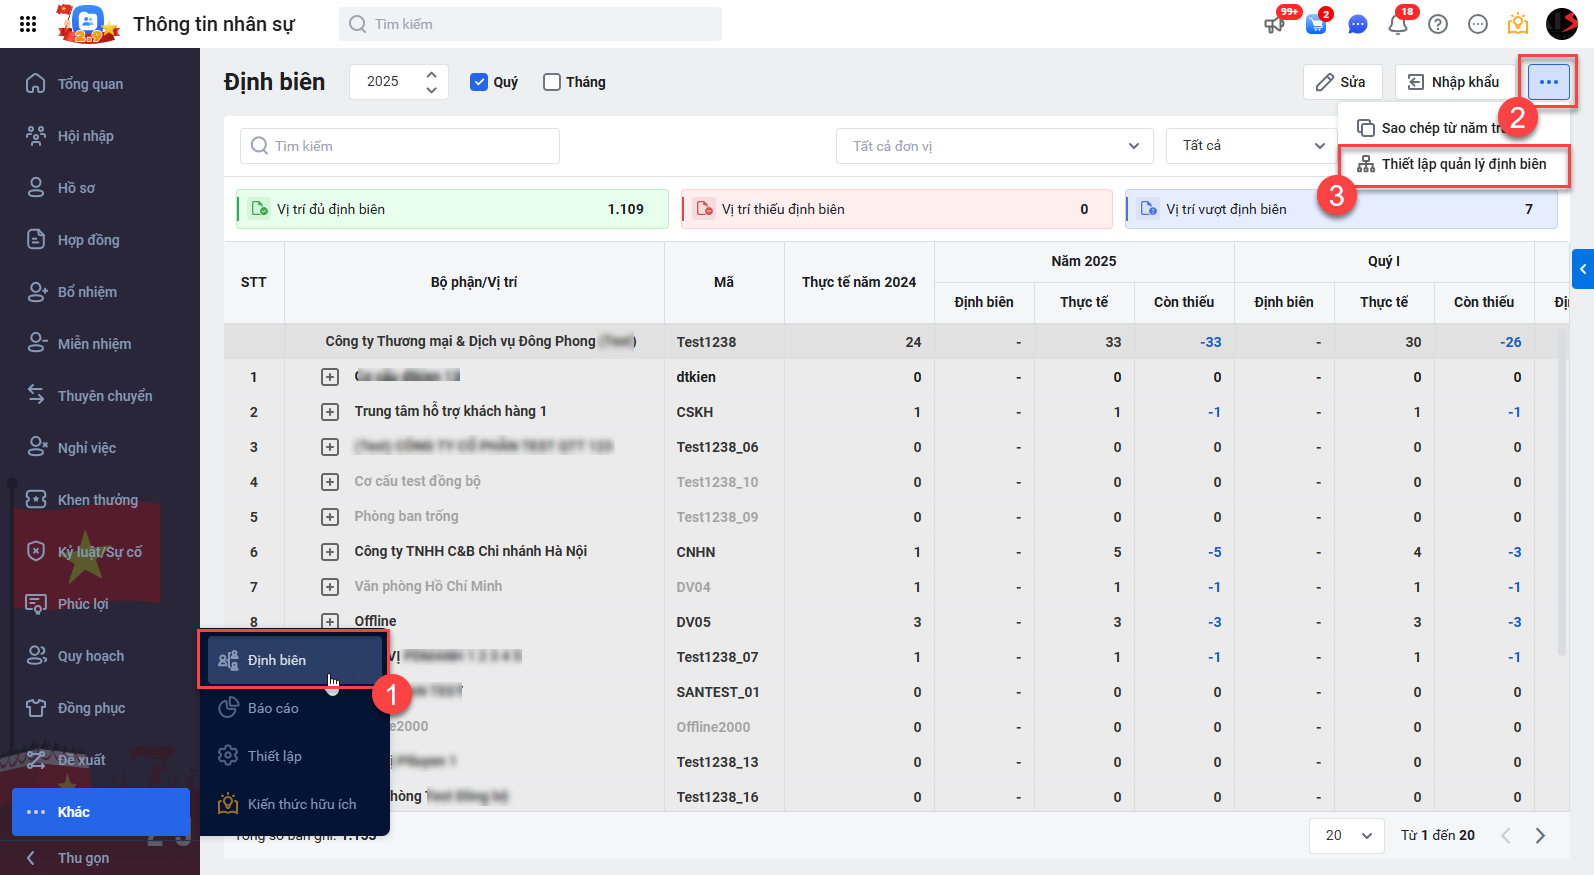Click the Sửa edit button
1594x875 pixels.
coord(1341,82)
